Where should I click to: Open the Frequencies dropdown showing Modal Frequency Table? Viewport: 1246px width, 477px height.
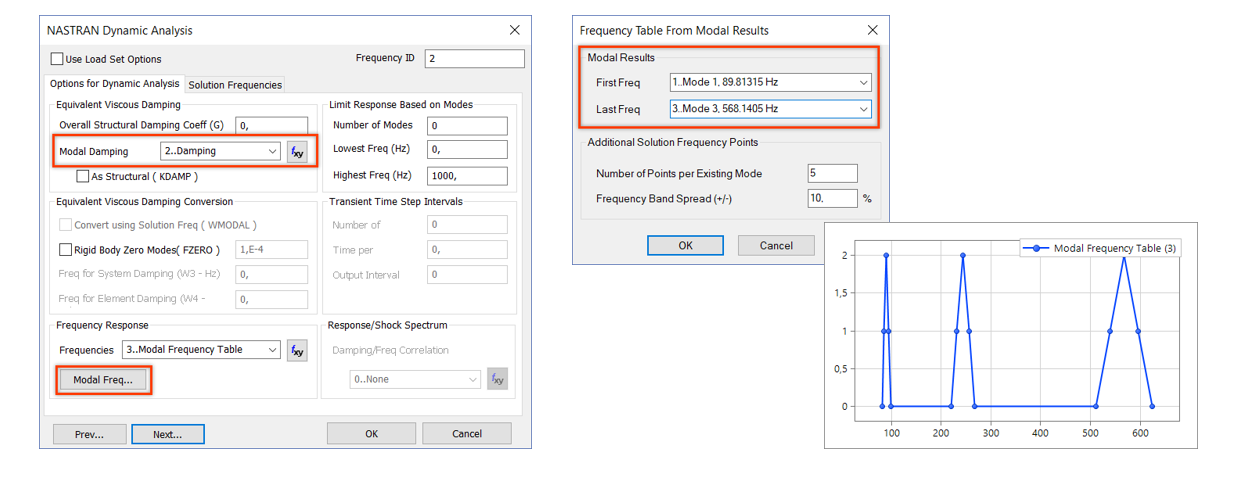201,350
